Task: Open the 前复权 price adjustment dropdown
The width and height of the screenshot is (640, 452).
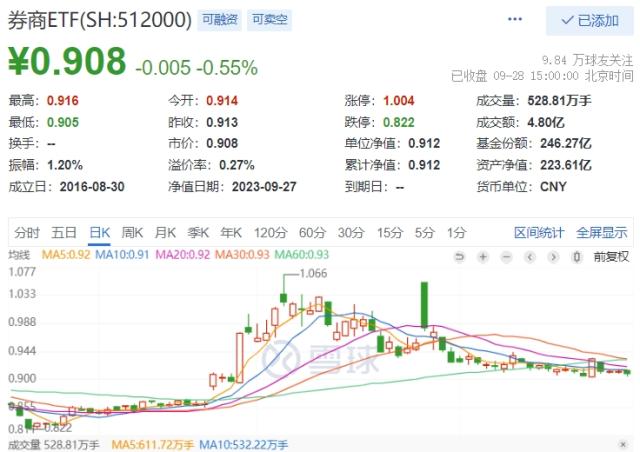Action: pyautogui.click(x=611, y=257)
